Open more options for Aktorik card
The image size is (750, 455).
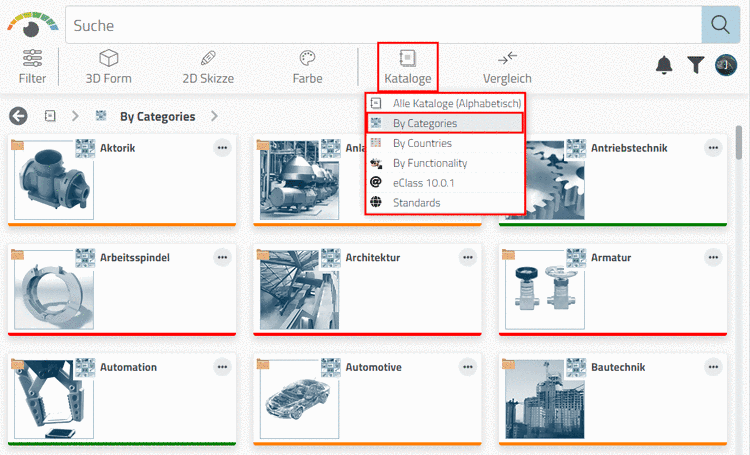(222, 148)
